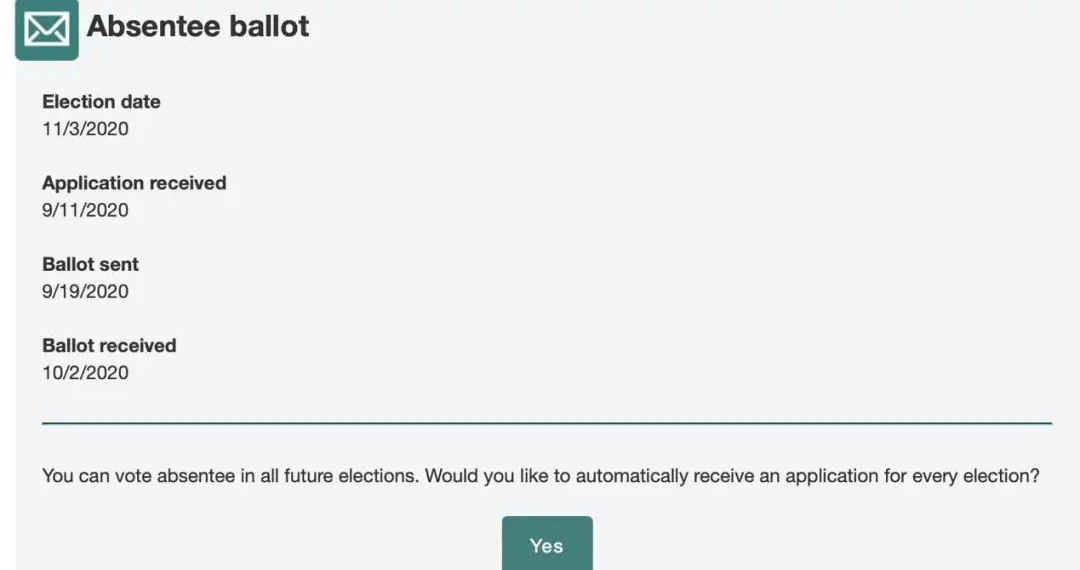Click the Election date label
Viewport: 1080px width, 570px height.
point(101,102)
